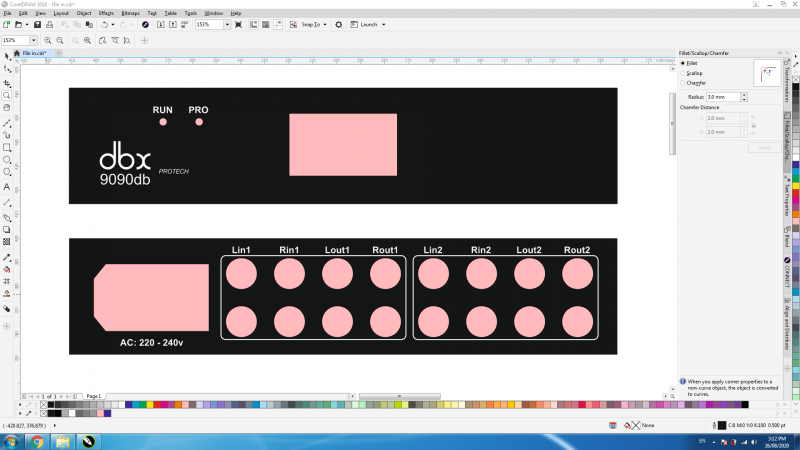Select the Text tool
Screen dimensions: 800x450
point(7,187)
